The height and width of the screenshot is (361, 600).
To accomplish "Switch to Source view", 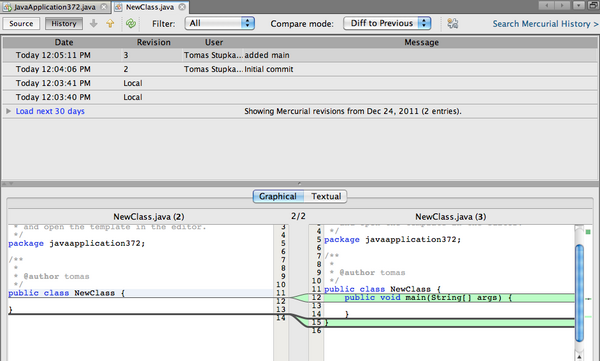I will 21,24.
